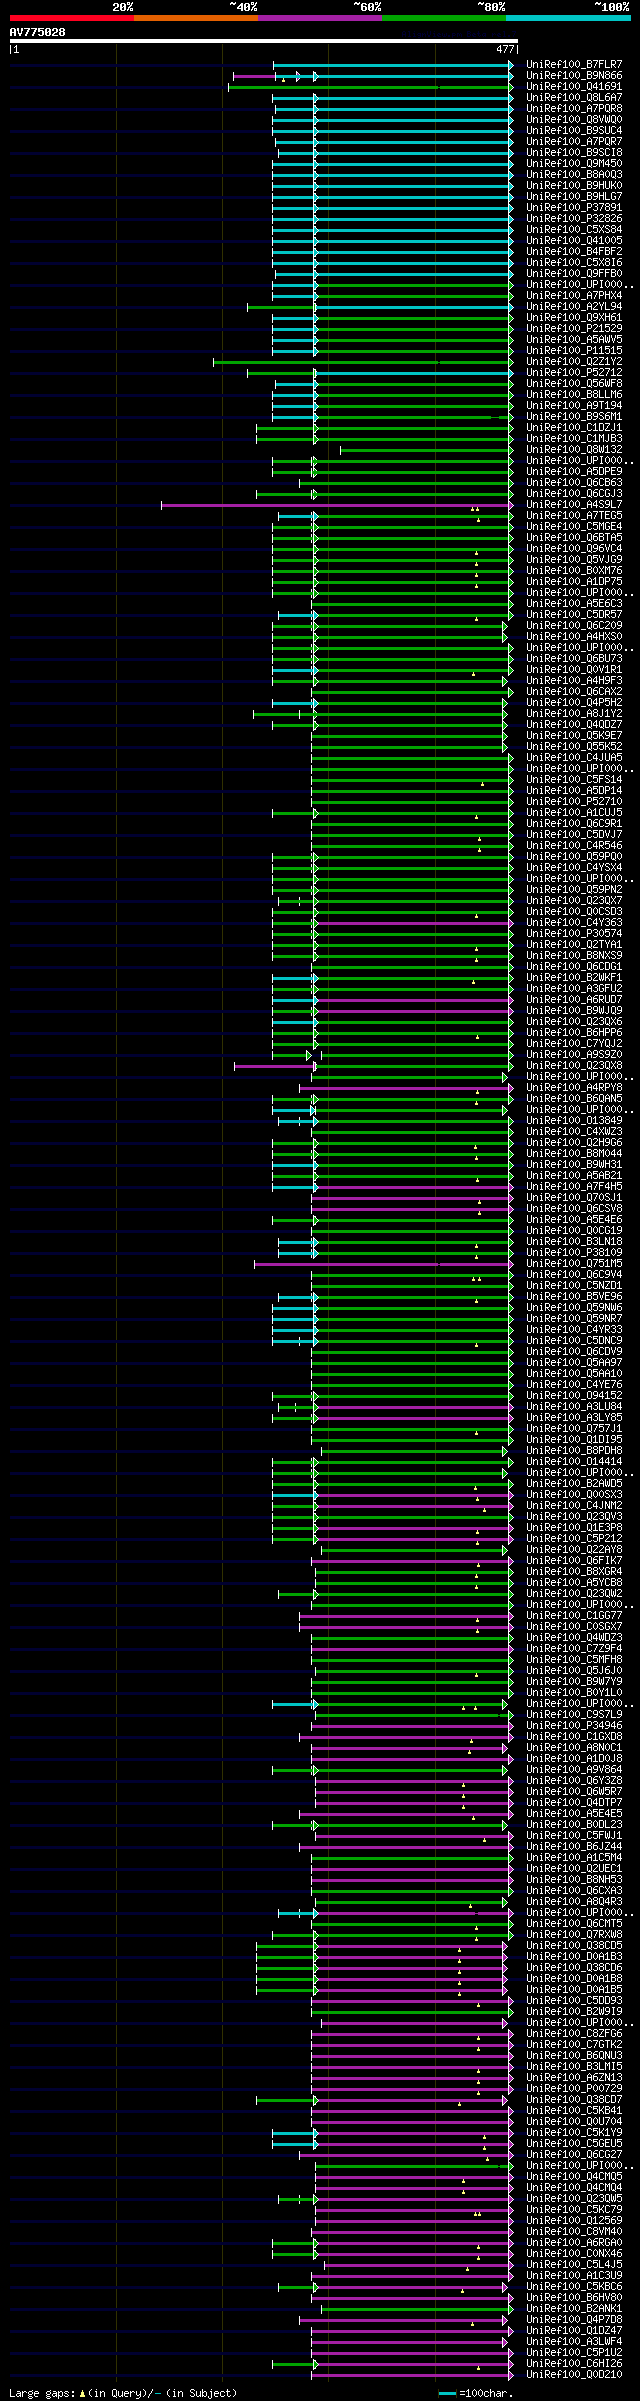
Task: Click the UniRef100_A3LWF4 hit name
Action: [574, 2341]
